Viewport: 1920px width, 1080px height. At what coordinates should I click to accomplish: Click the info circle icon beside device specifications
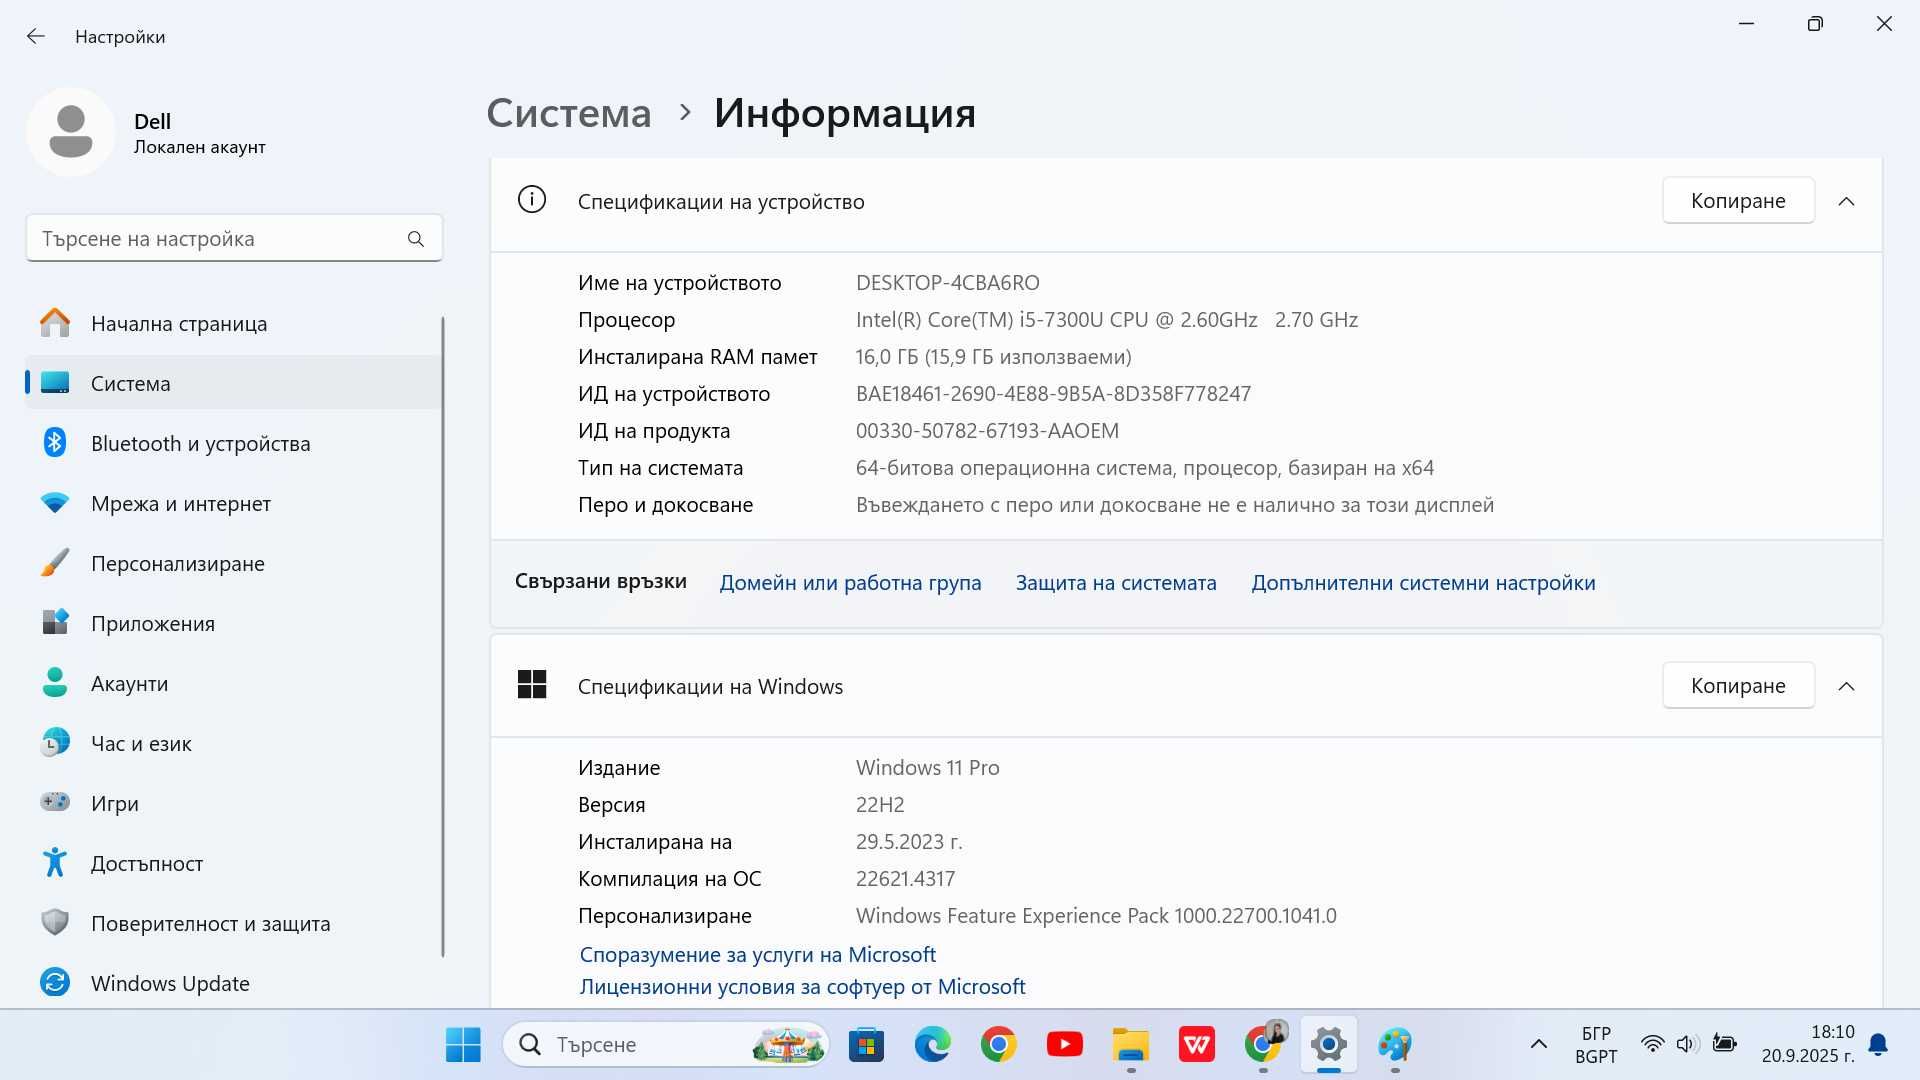[x=532, y=200]
